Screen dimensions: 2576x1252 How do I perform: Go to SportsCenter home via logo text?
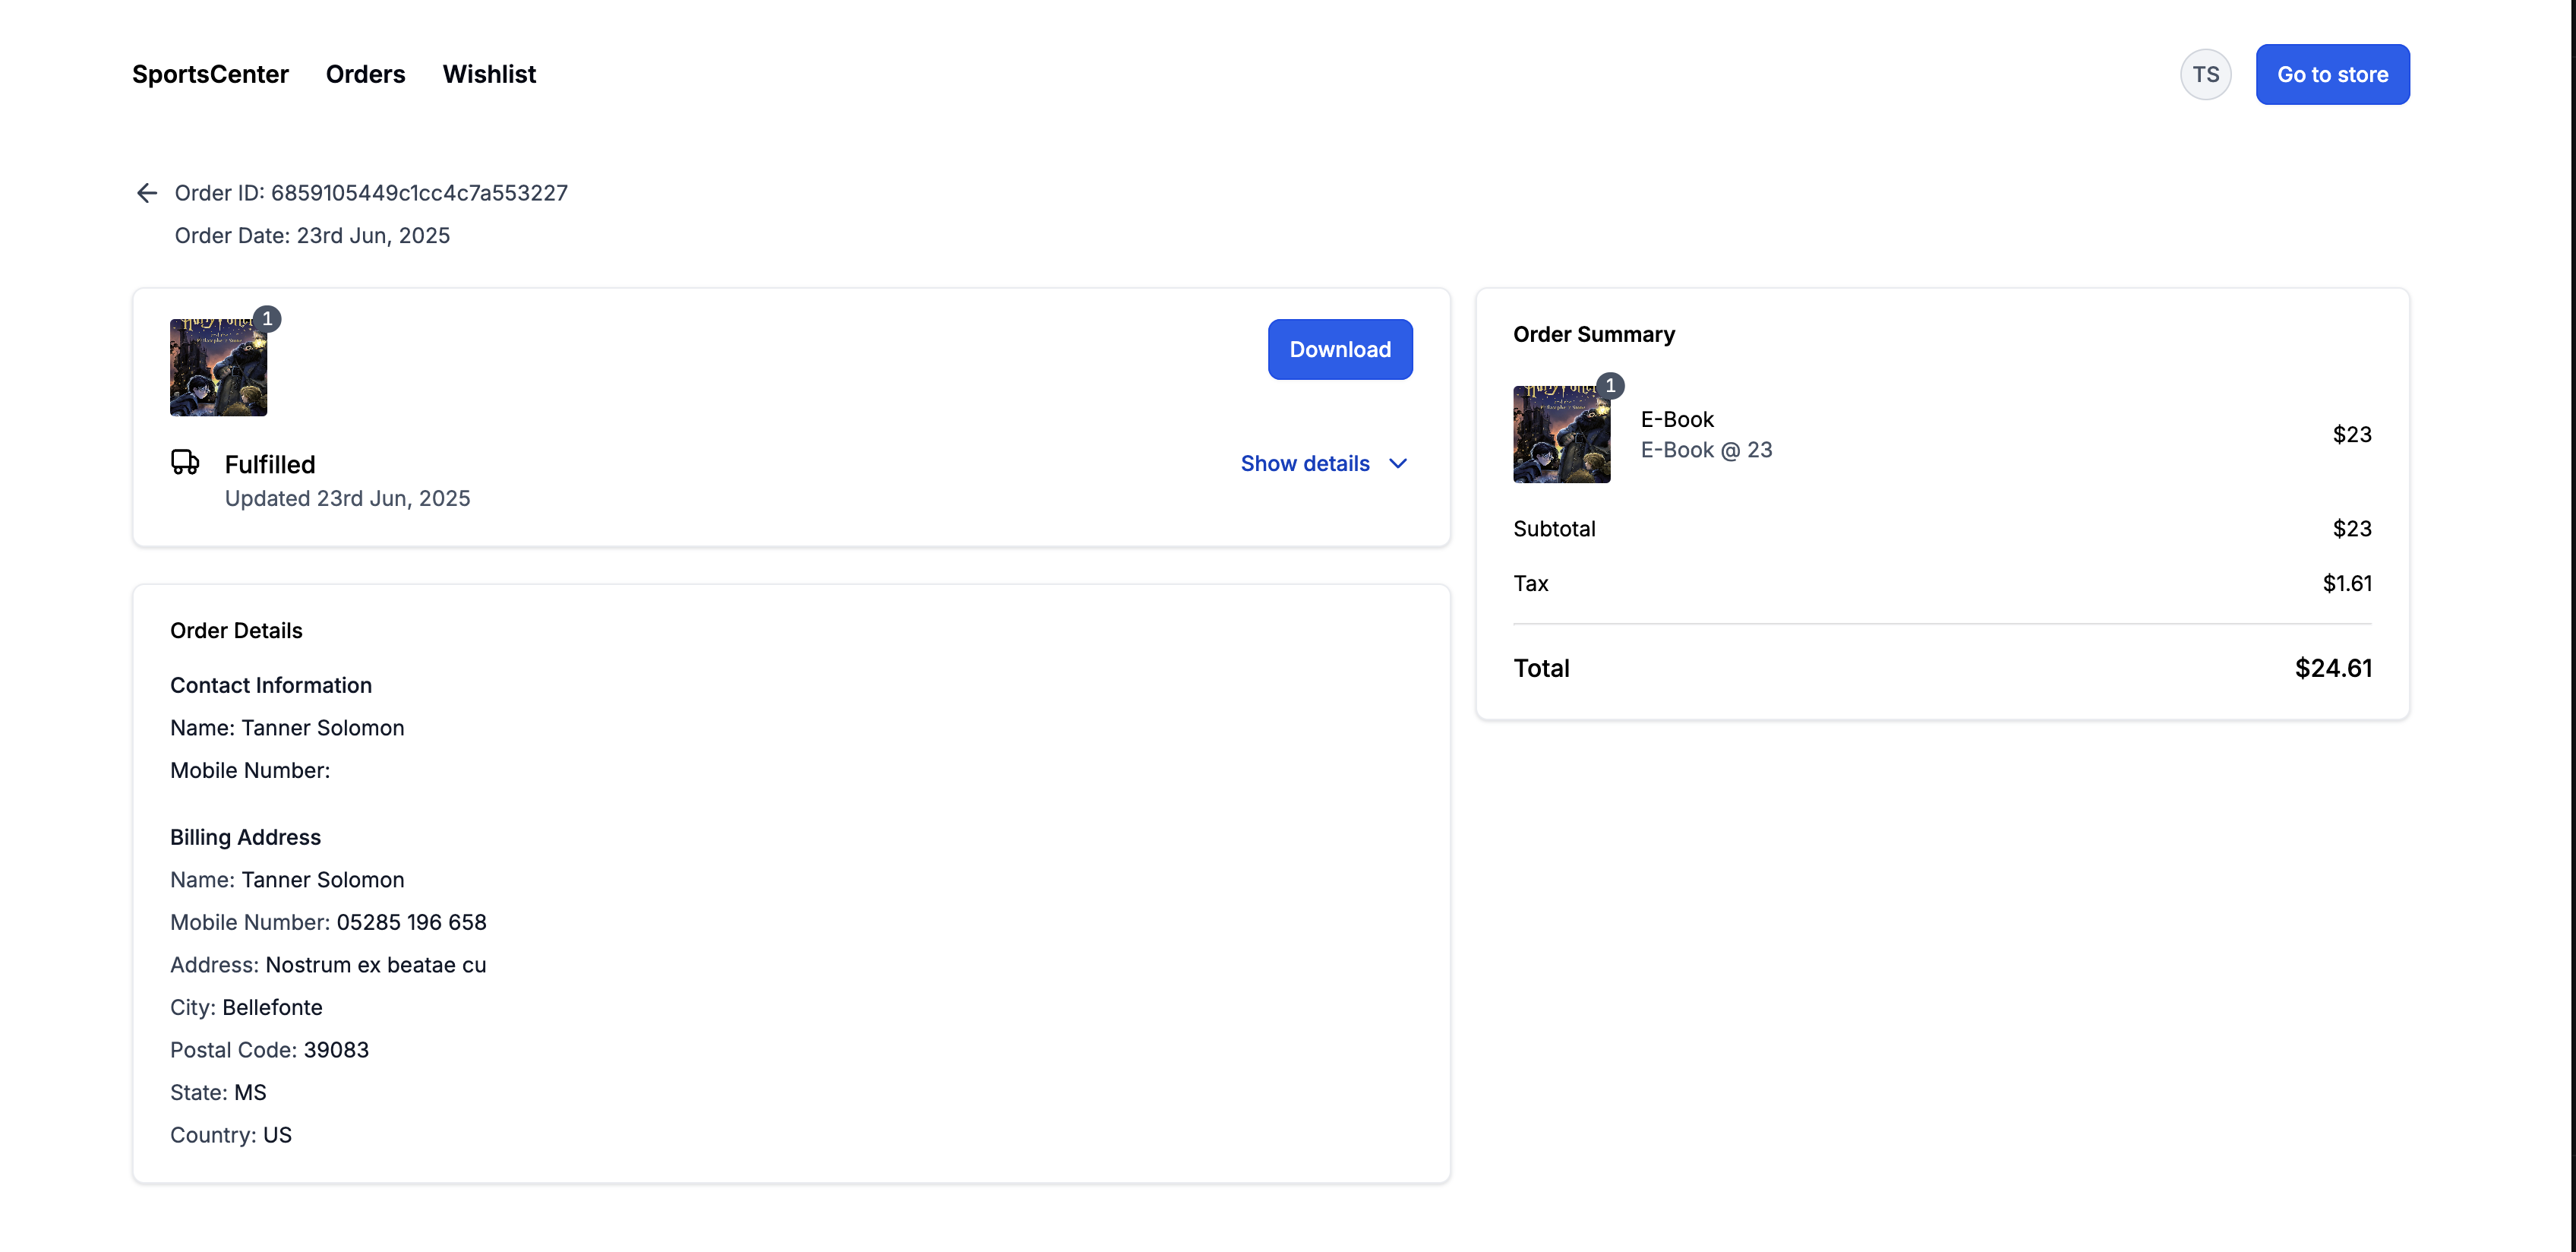tap(210, 74)
